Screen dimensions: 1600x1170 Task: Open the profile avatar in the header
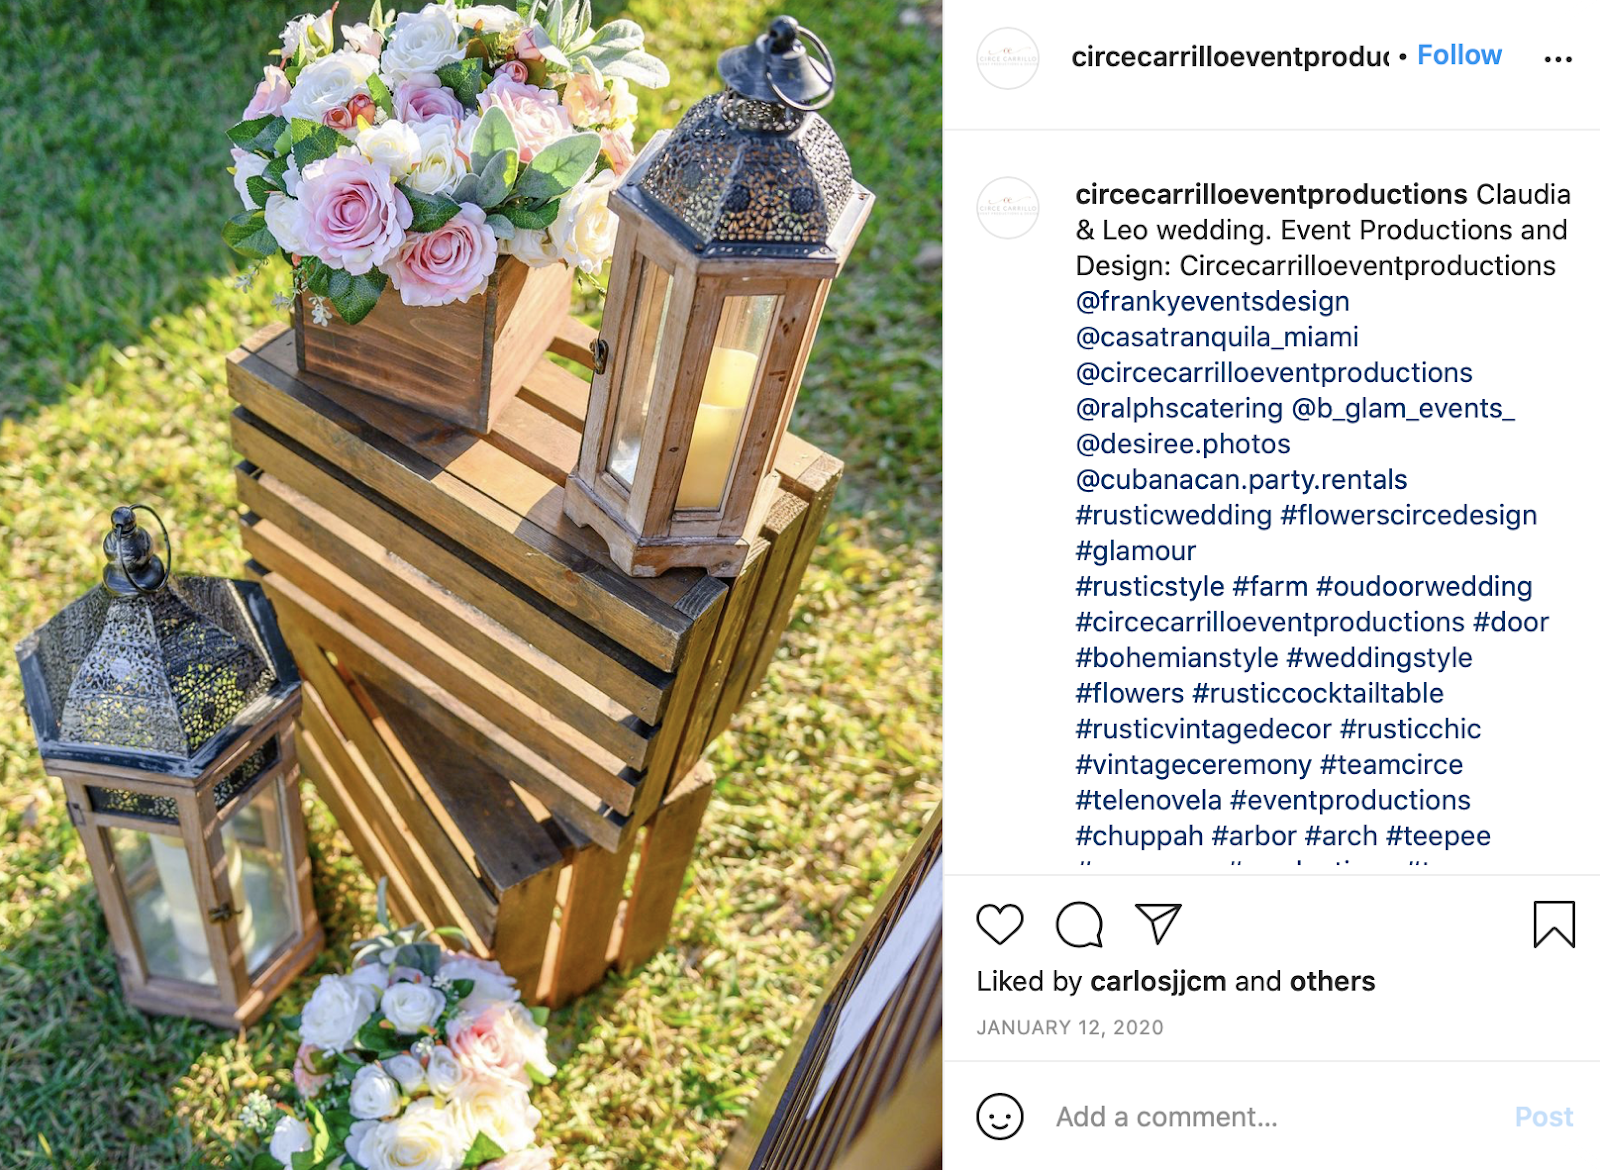point(1008,58)
